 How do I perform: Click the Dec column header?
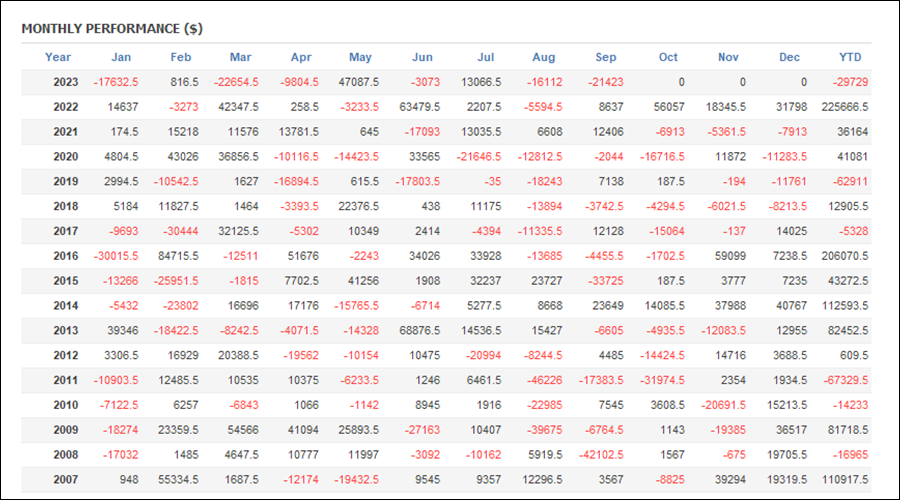pyautogui.click(x=789, y=57)
